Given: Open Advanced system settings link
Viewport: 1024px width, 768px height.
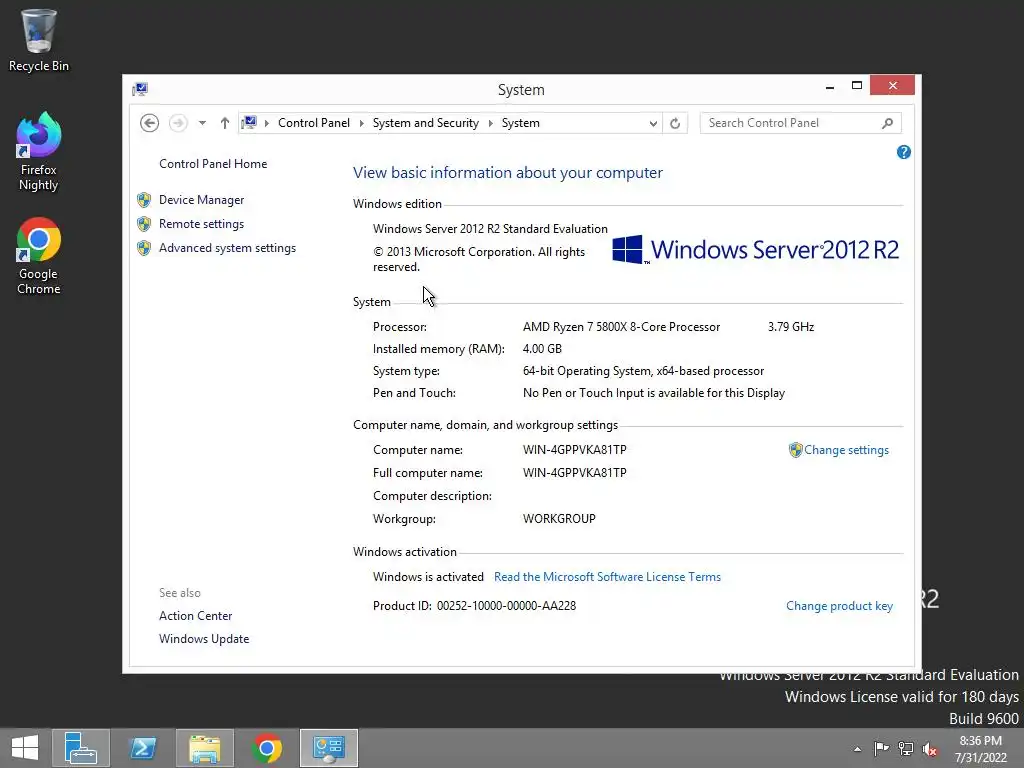Looking at the screenshot, I should tap(227, 248).
